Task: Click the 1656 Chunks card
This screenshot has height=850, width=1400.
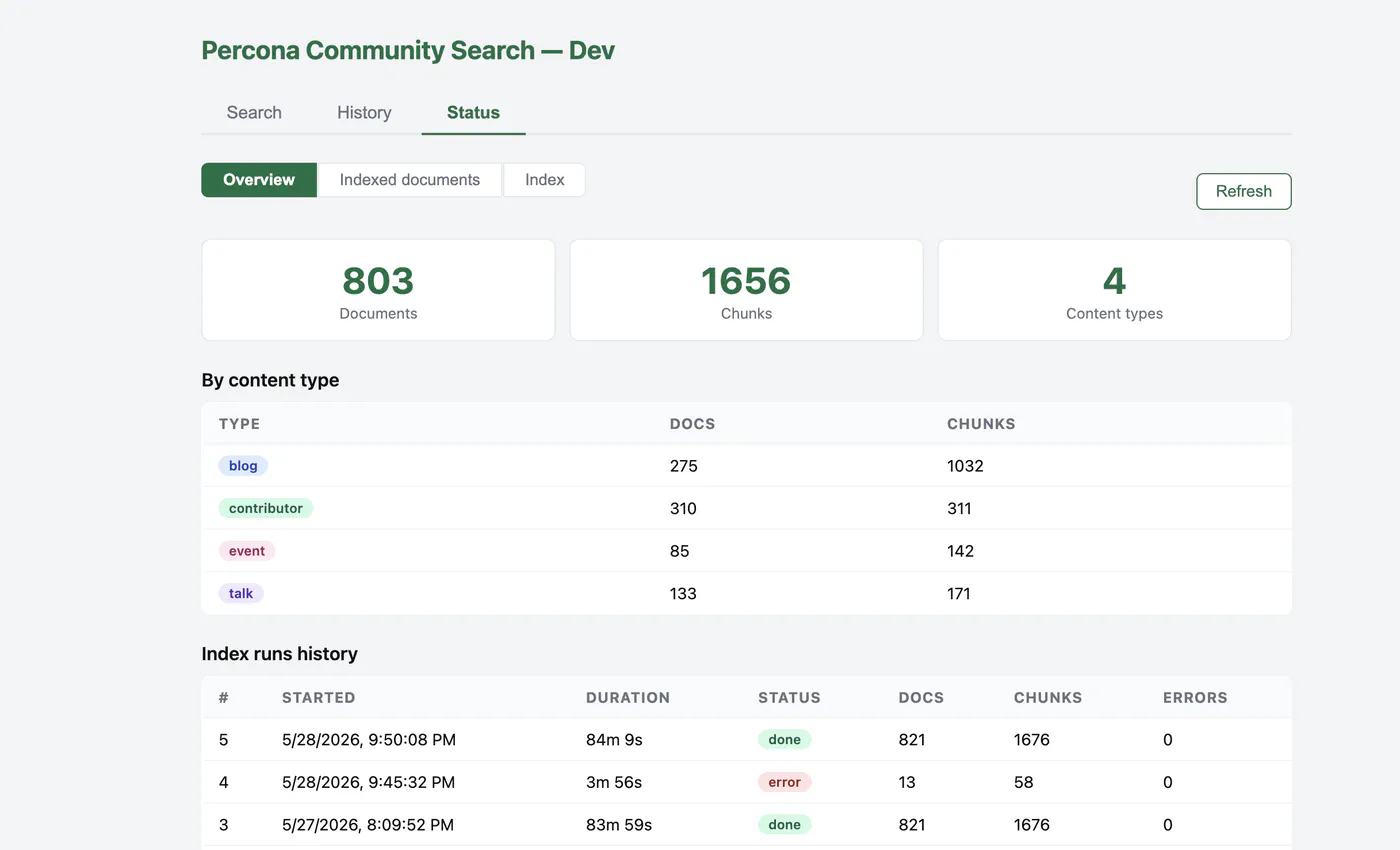Action: pyautogui.click(x=746, y=290)
